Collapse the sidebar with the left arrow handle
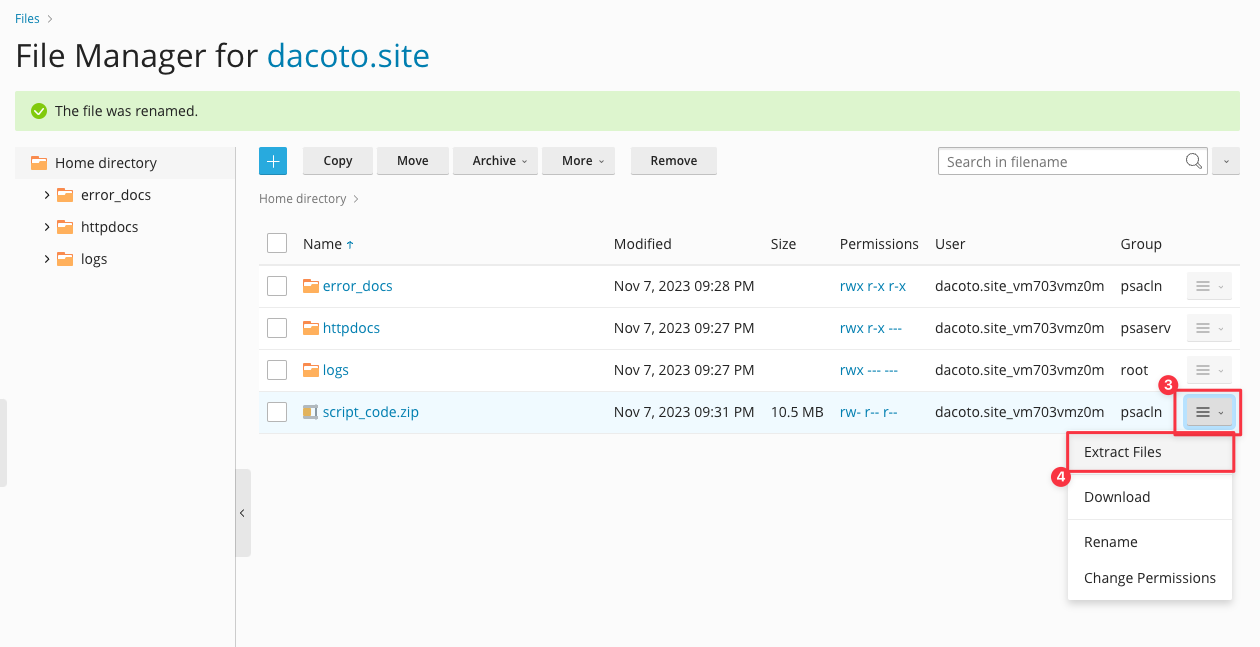The height and width of the screenshot is (647, 1260). click(x=242, y=513)
